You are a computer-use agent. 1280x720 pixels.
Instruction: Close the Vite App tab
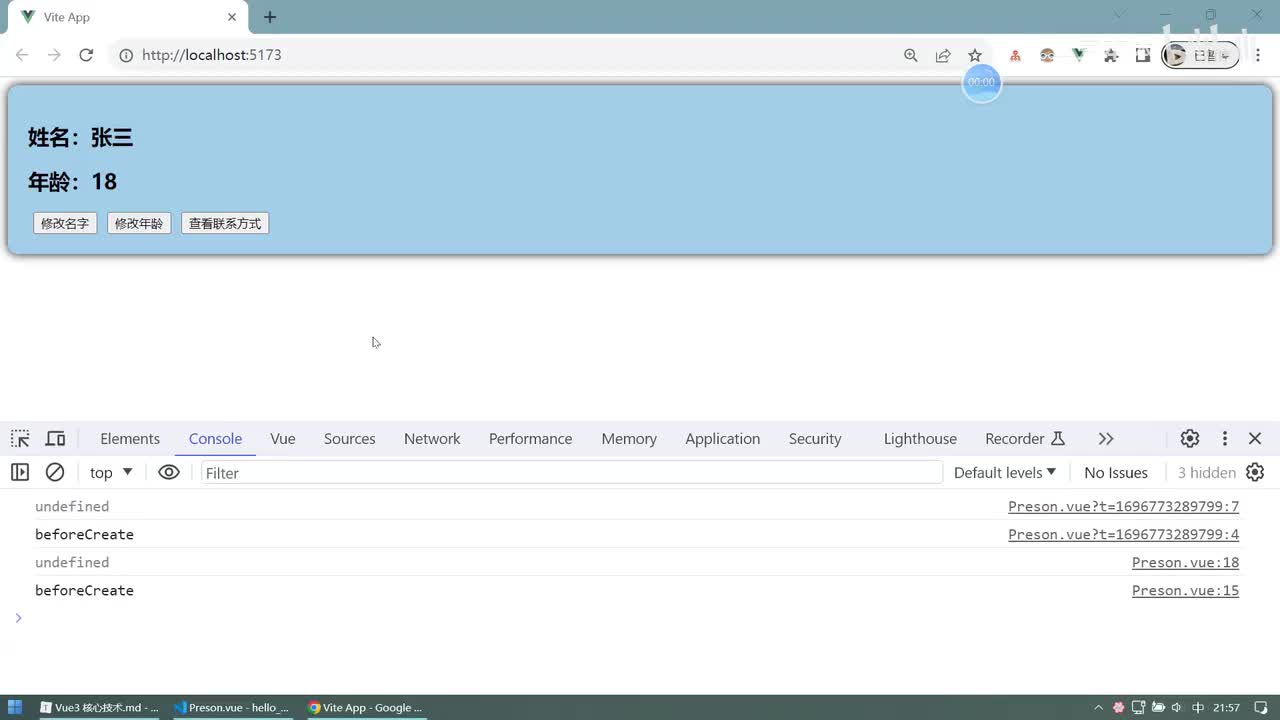[x=232, y=17]
